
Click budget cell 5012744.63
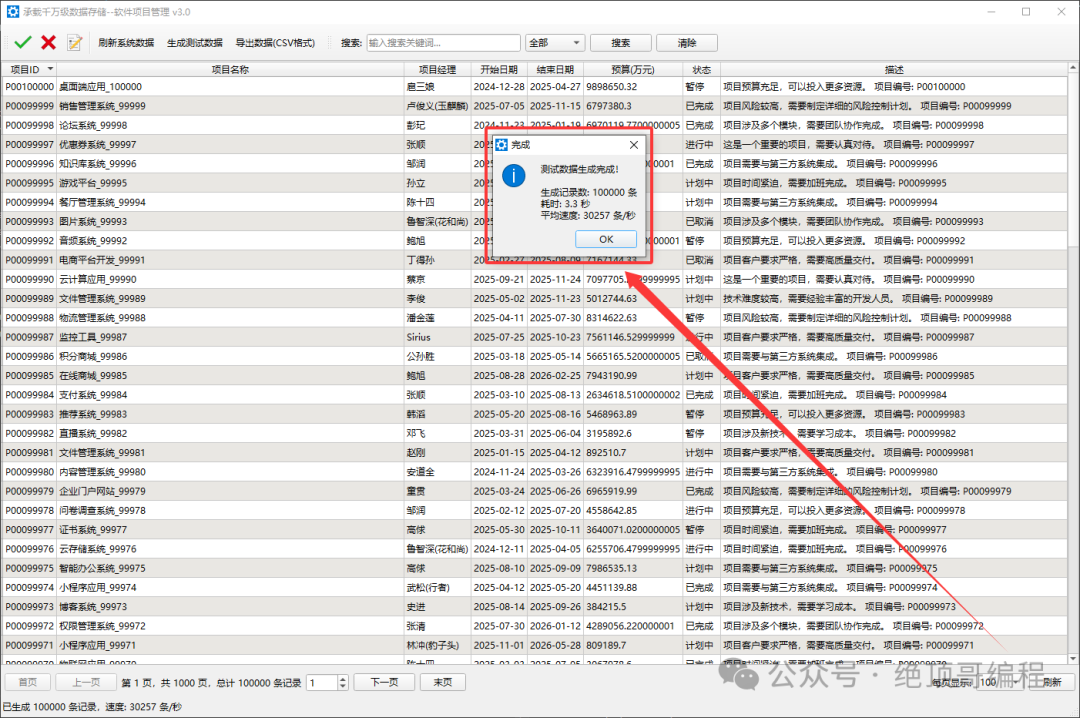click(633, 299)
